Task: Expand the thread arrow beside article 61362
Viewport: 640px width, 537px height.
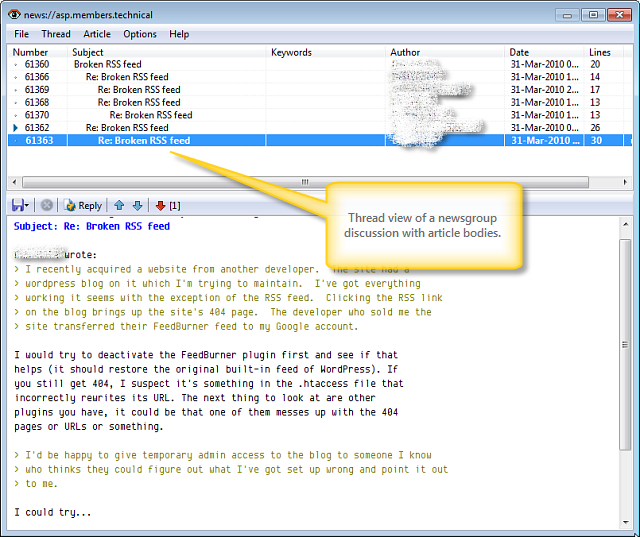Action: pos(16,128)
